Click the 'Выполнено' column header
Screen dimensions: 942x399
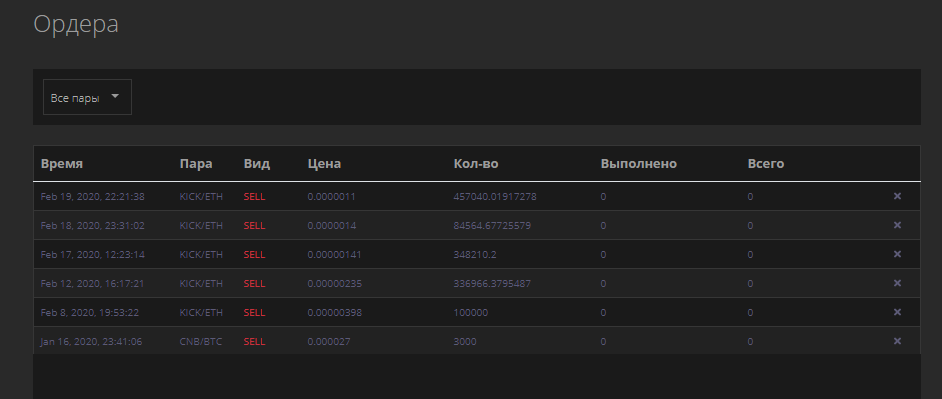pyautogui.click(x=639, y=163)
